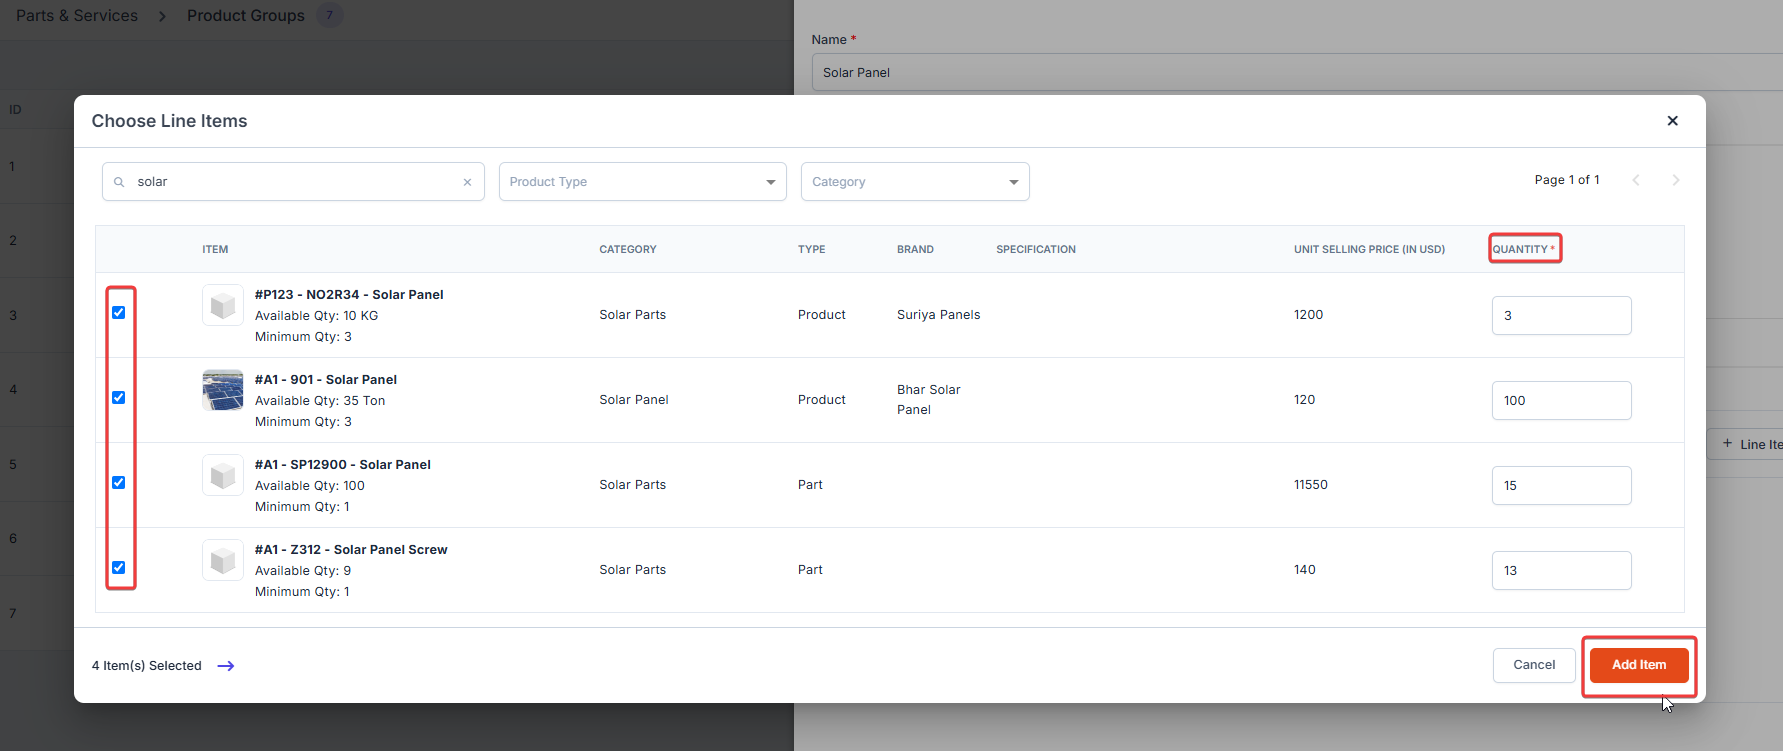Uncheck the 901 Solar Panel row
The width and height of the screenshot is (1783, 751).
point(119,398)
